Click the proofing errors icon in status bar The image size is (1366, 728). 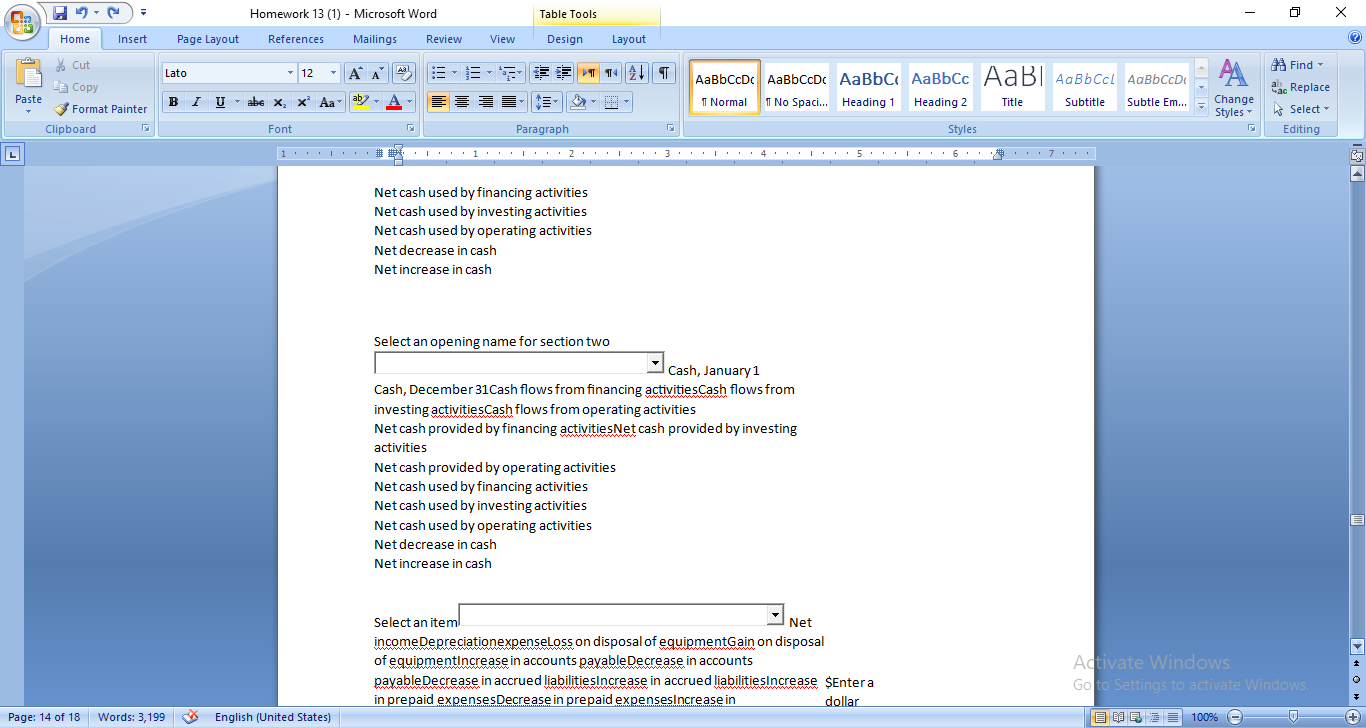pyautogui.click(x=189, y=716)
